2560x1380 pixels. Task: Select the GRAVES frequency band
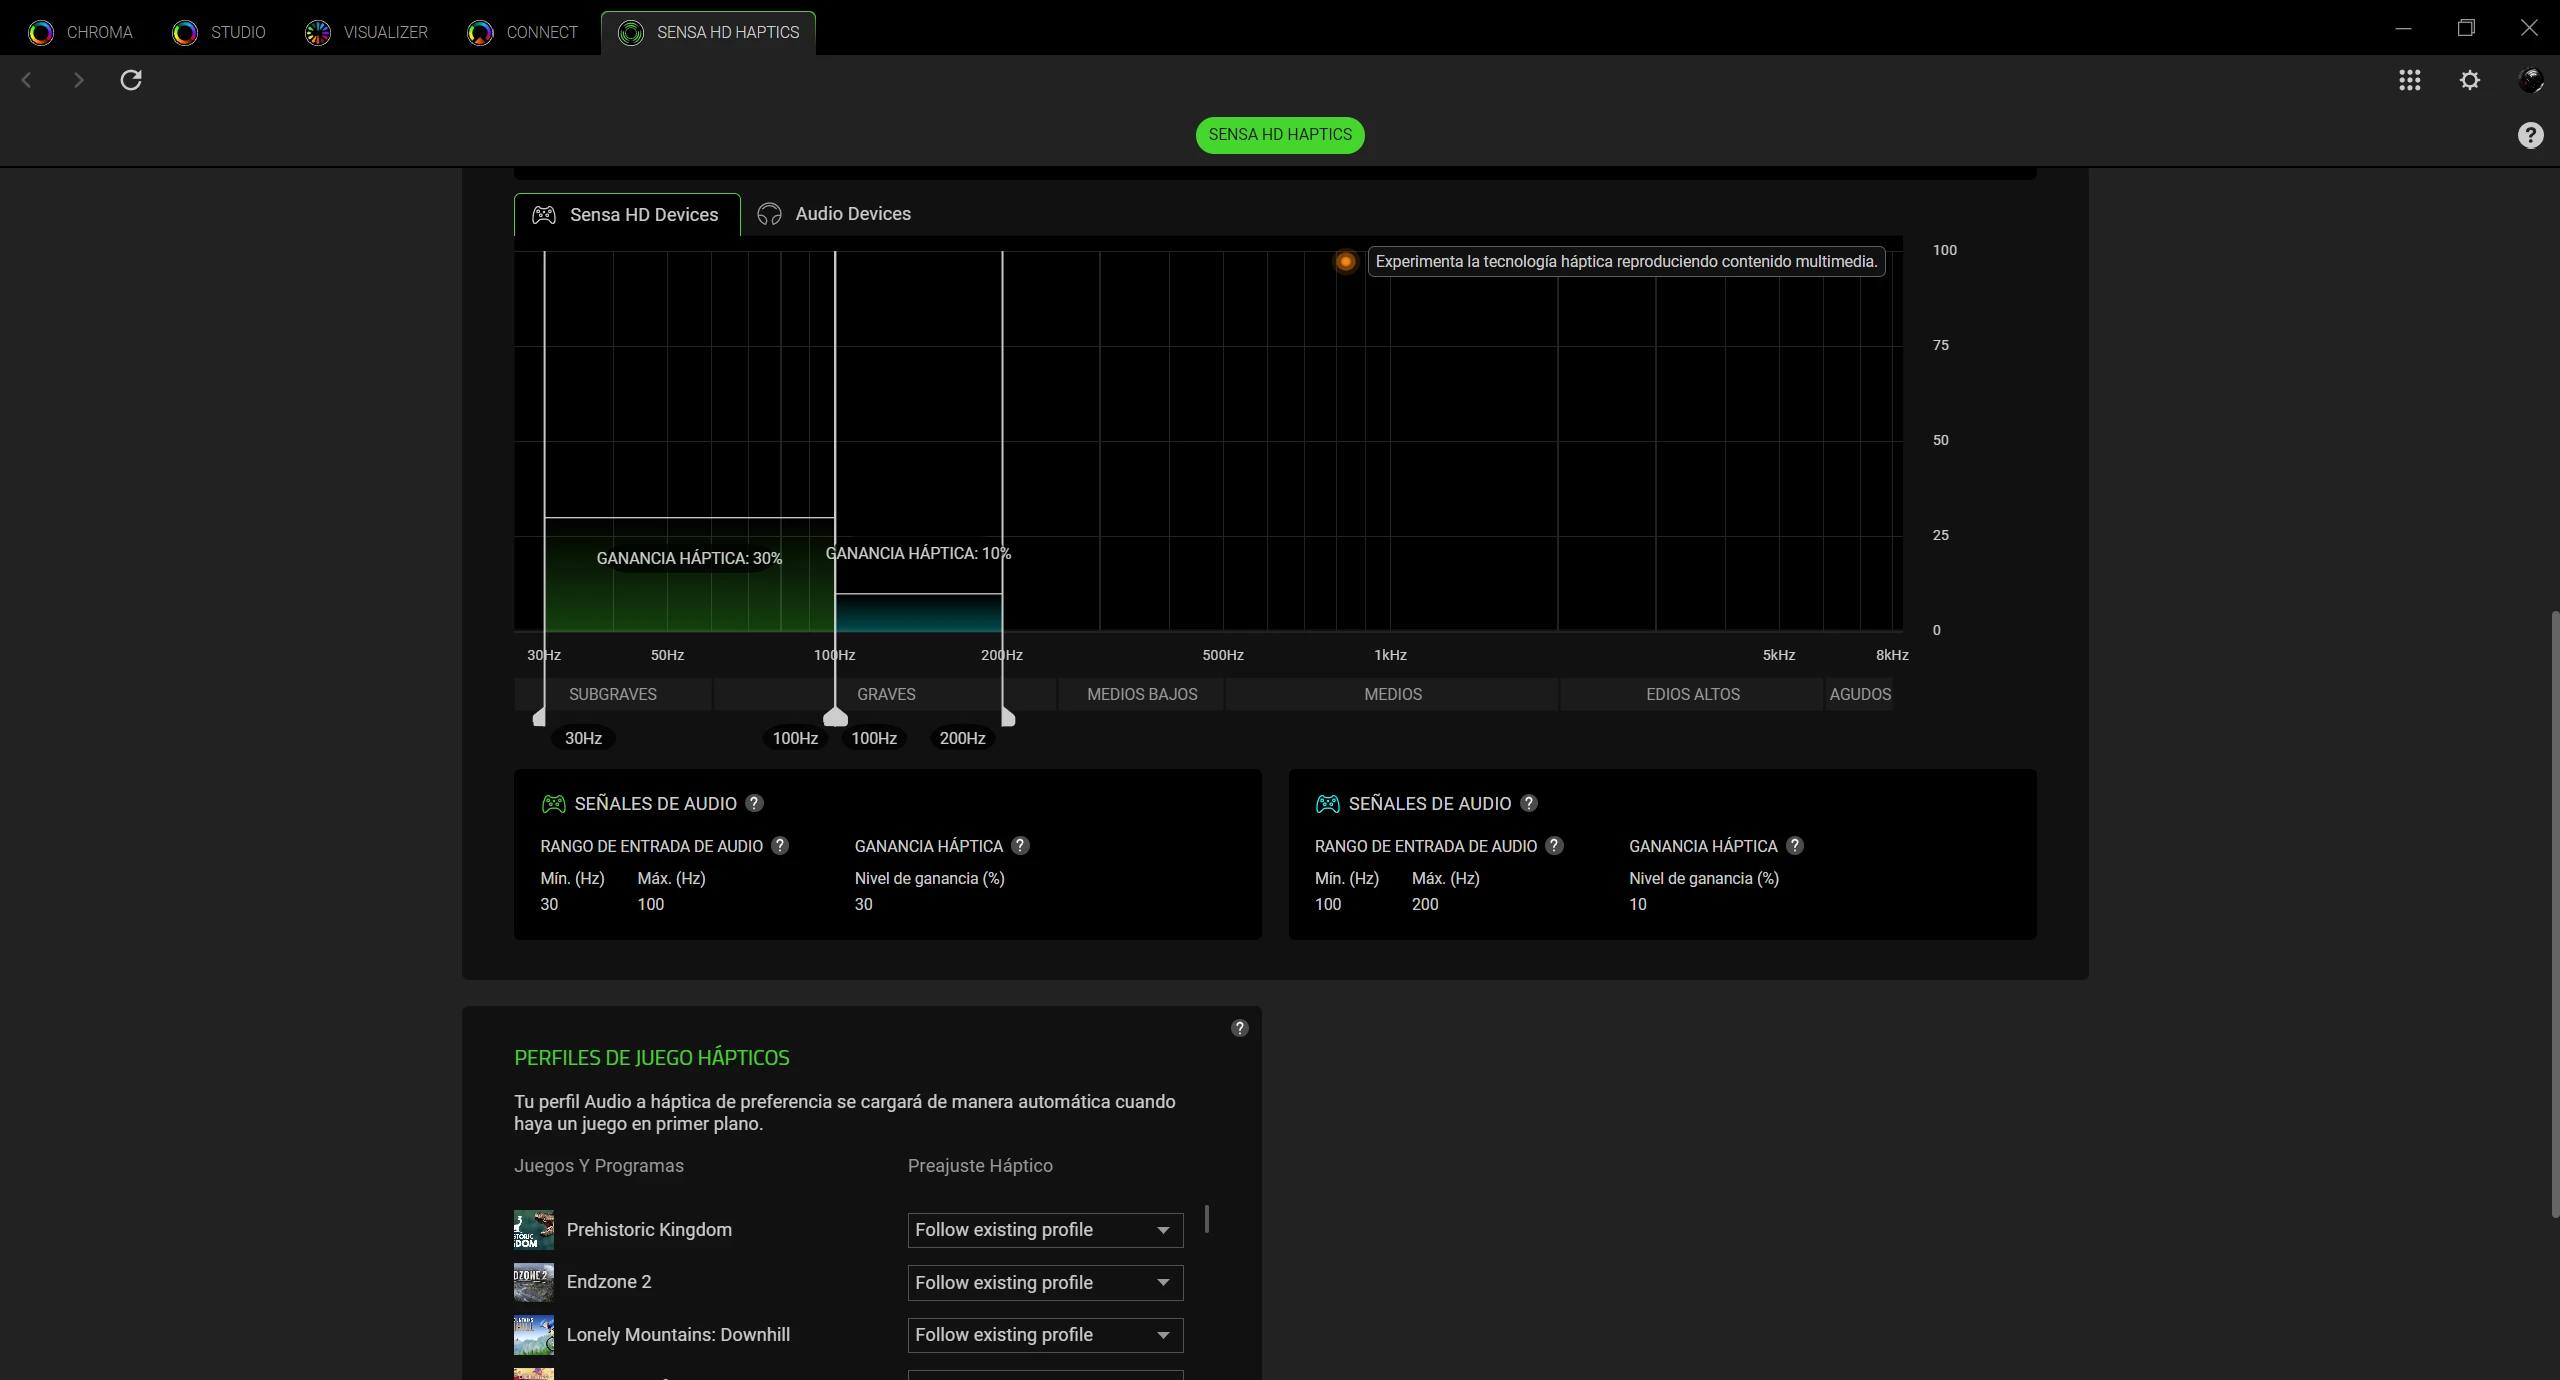[886, 694]
